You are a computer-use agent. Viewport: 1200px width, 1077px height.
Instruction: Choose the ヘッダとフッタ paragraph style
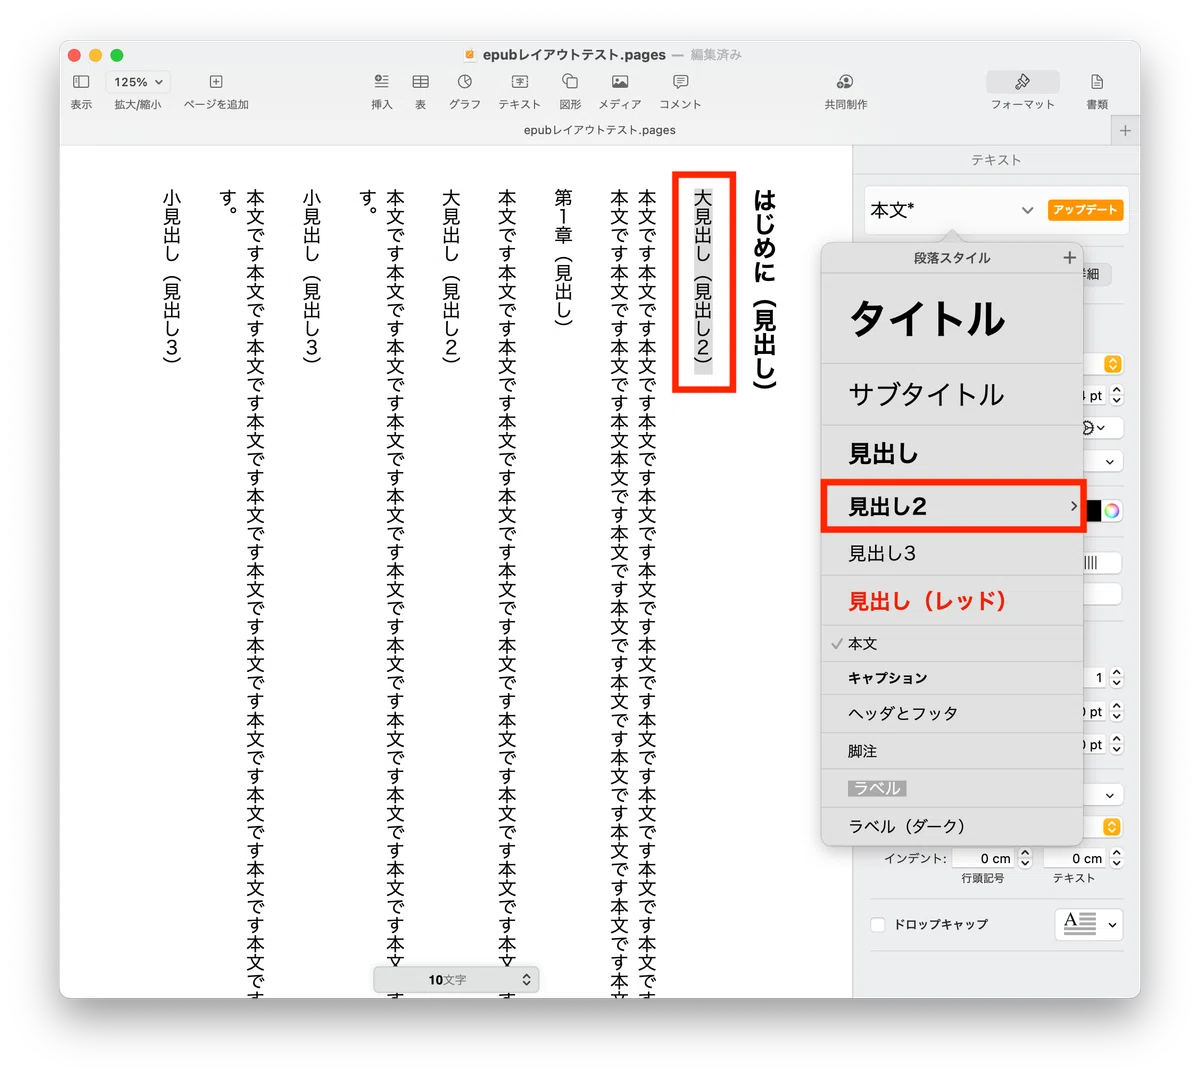[x=952, y=714]
